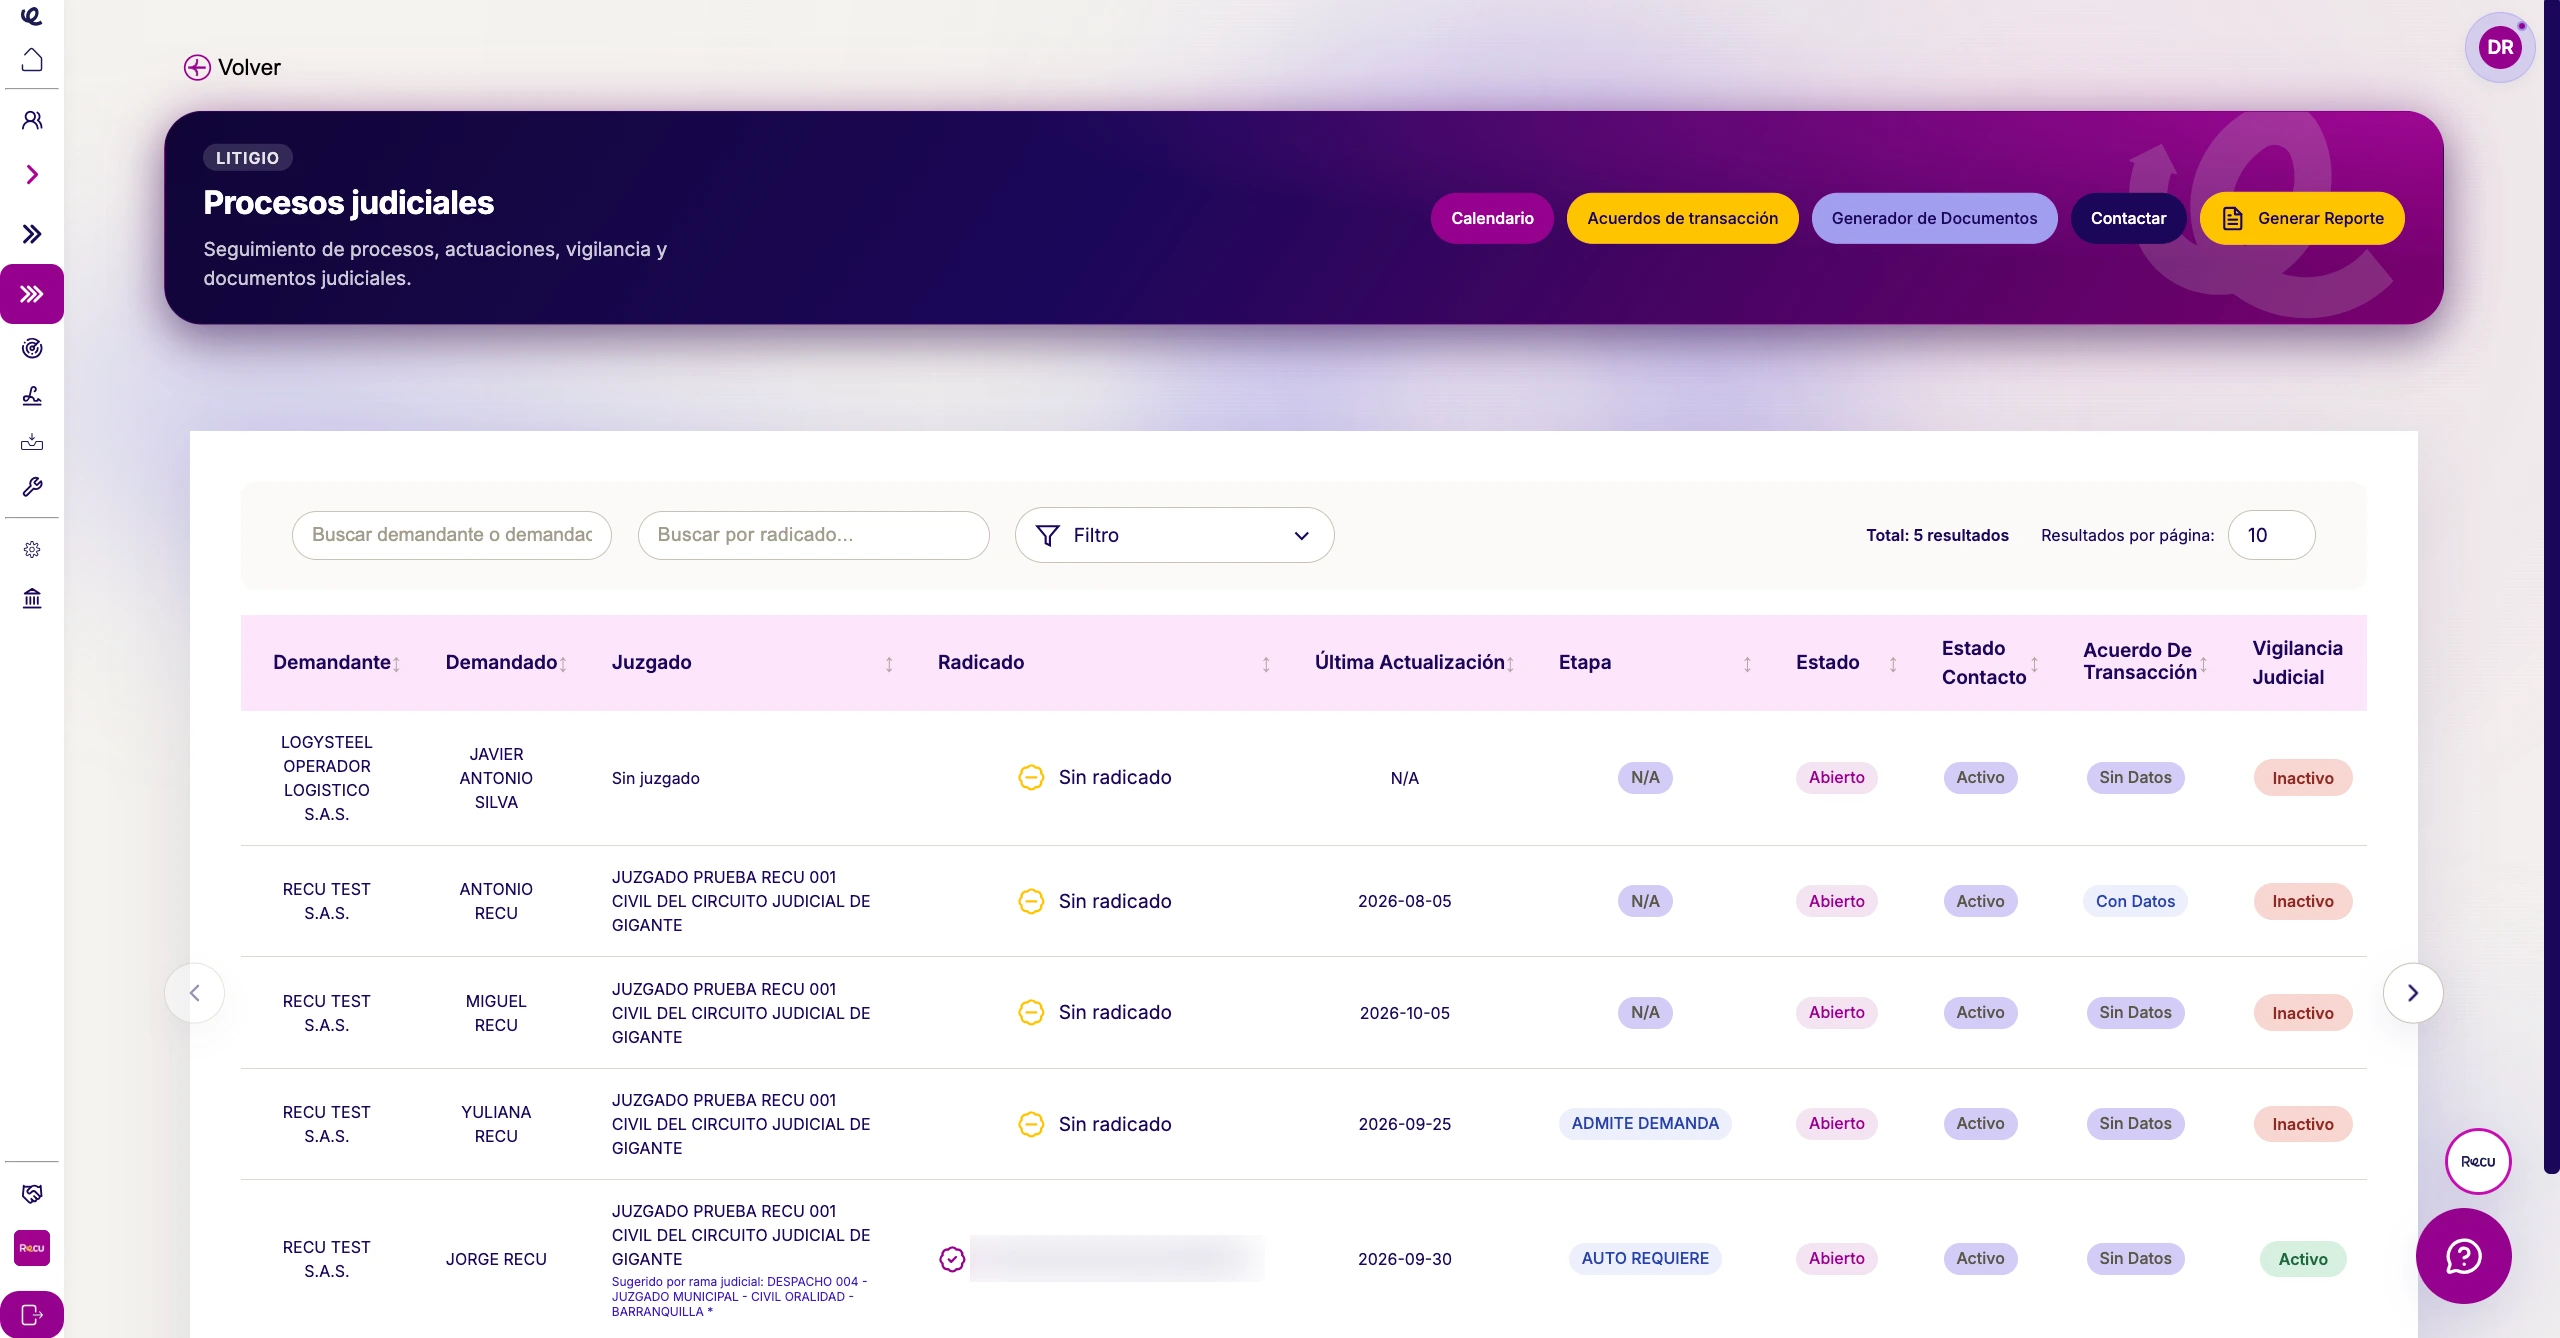Screen dimensions: 2560x1338
Task: Open the Calendario button
Action: click(x=1492, y=218)
